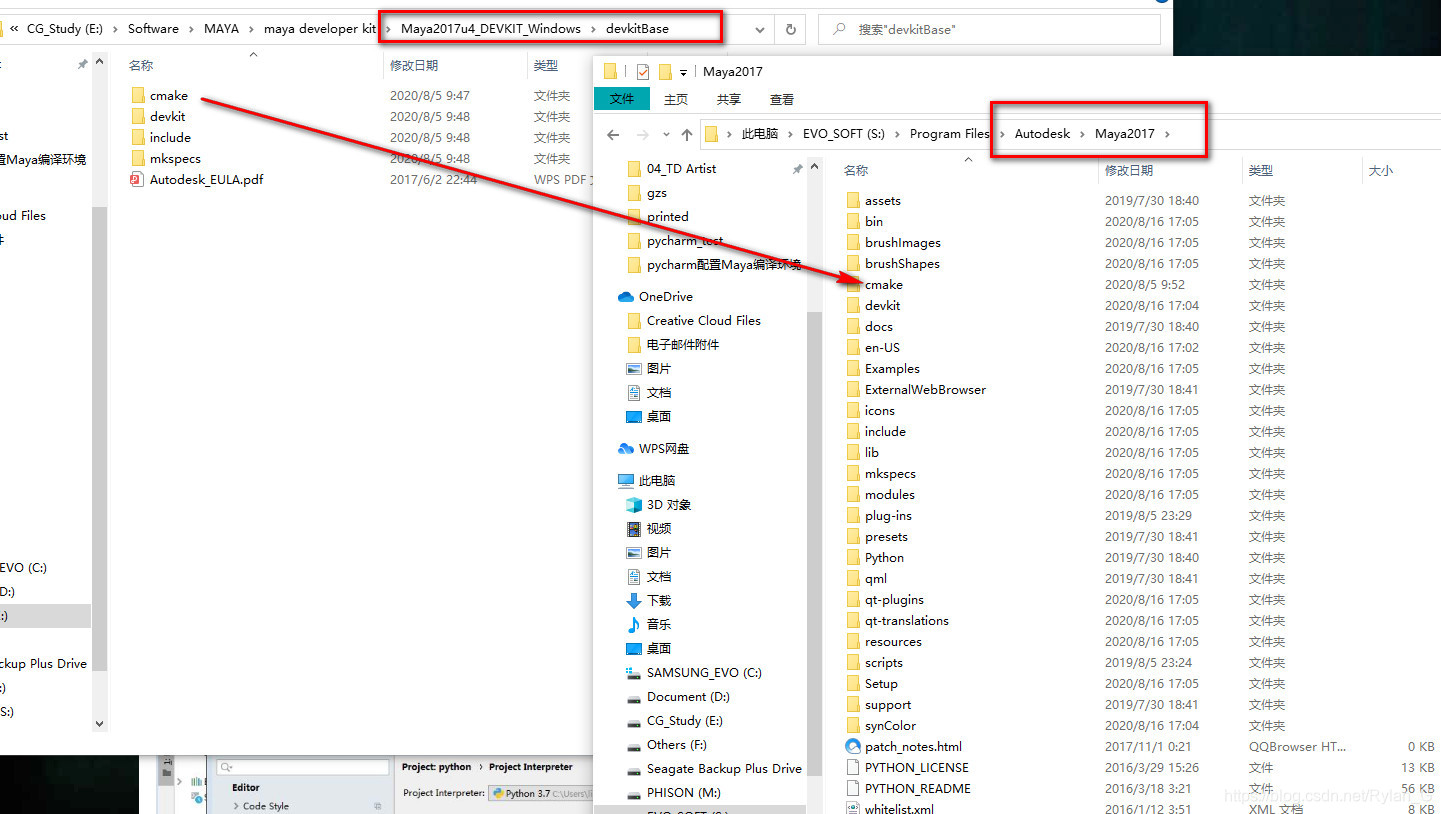The width and height of the screenshot is (1441, 814).
Task: Click refresh button in devkitBase address bar
Action: pos(790,29)
